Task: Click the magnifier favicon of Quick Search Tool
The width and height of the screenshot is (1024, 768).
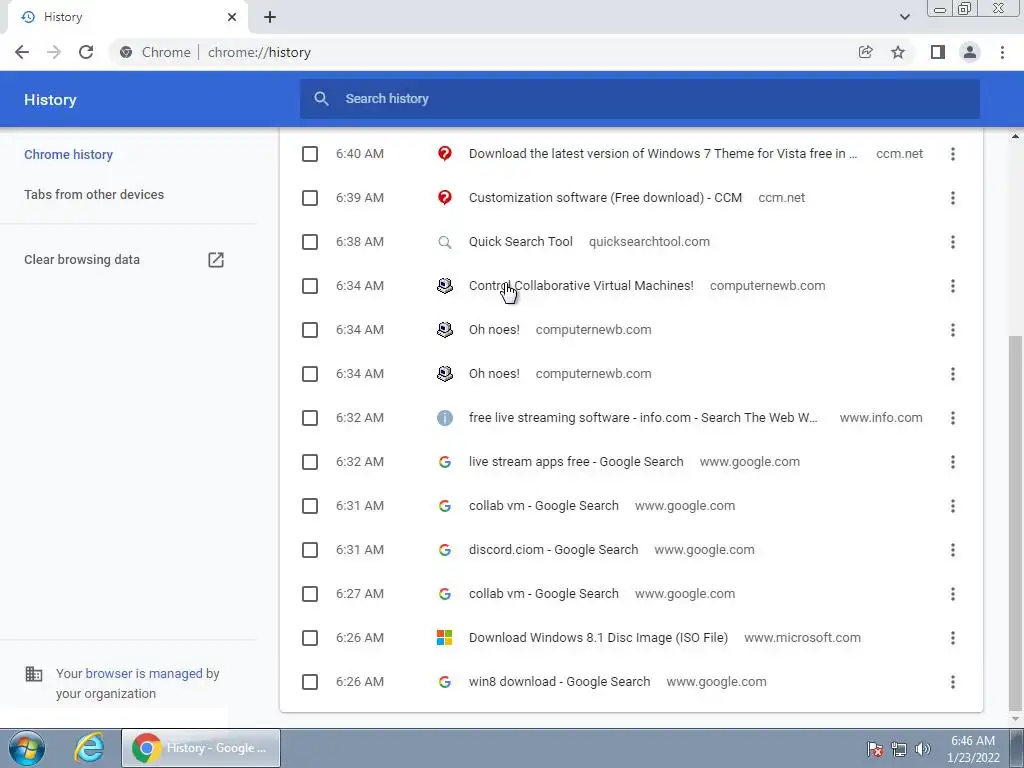Action: click(x=445, y=242)
